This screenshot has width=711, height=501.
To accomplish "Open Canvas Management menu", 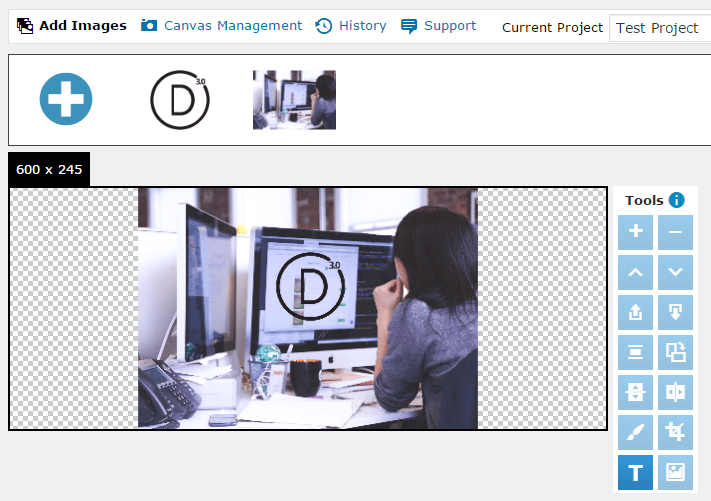I will [x=221, y=26].
